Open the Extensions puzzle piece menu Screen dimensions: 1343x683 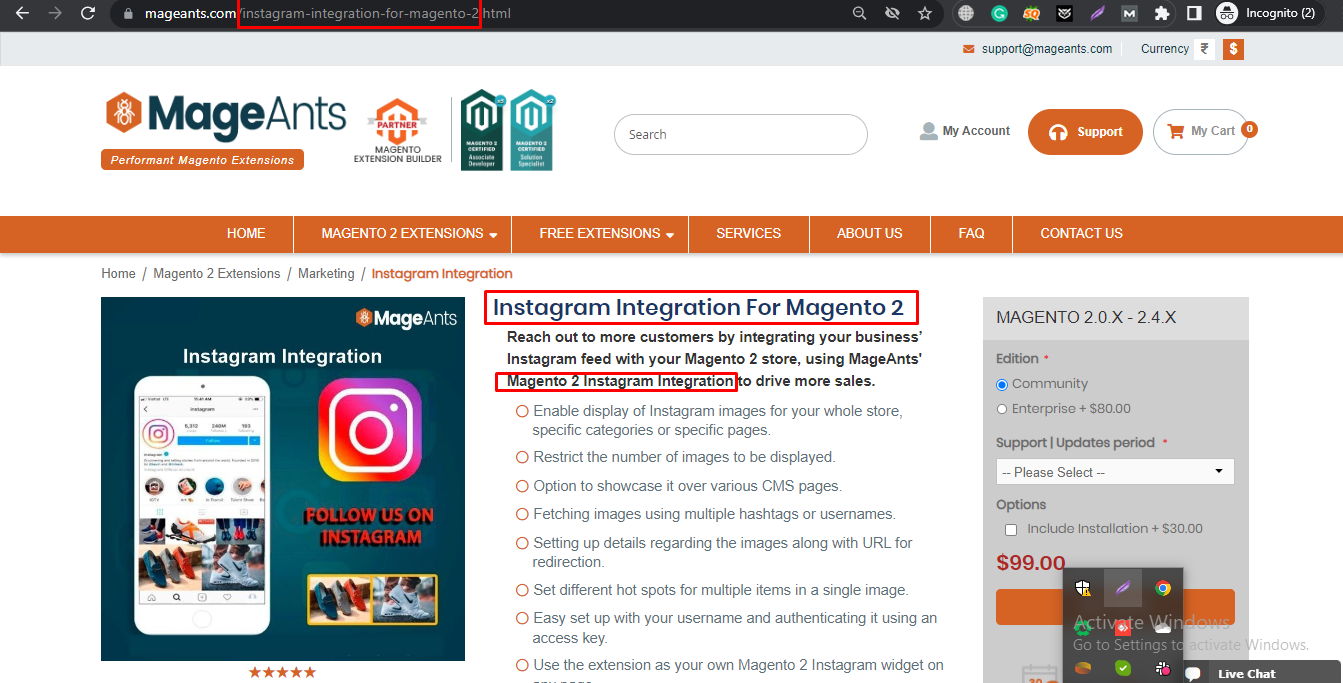(1161, 14)
